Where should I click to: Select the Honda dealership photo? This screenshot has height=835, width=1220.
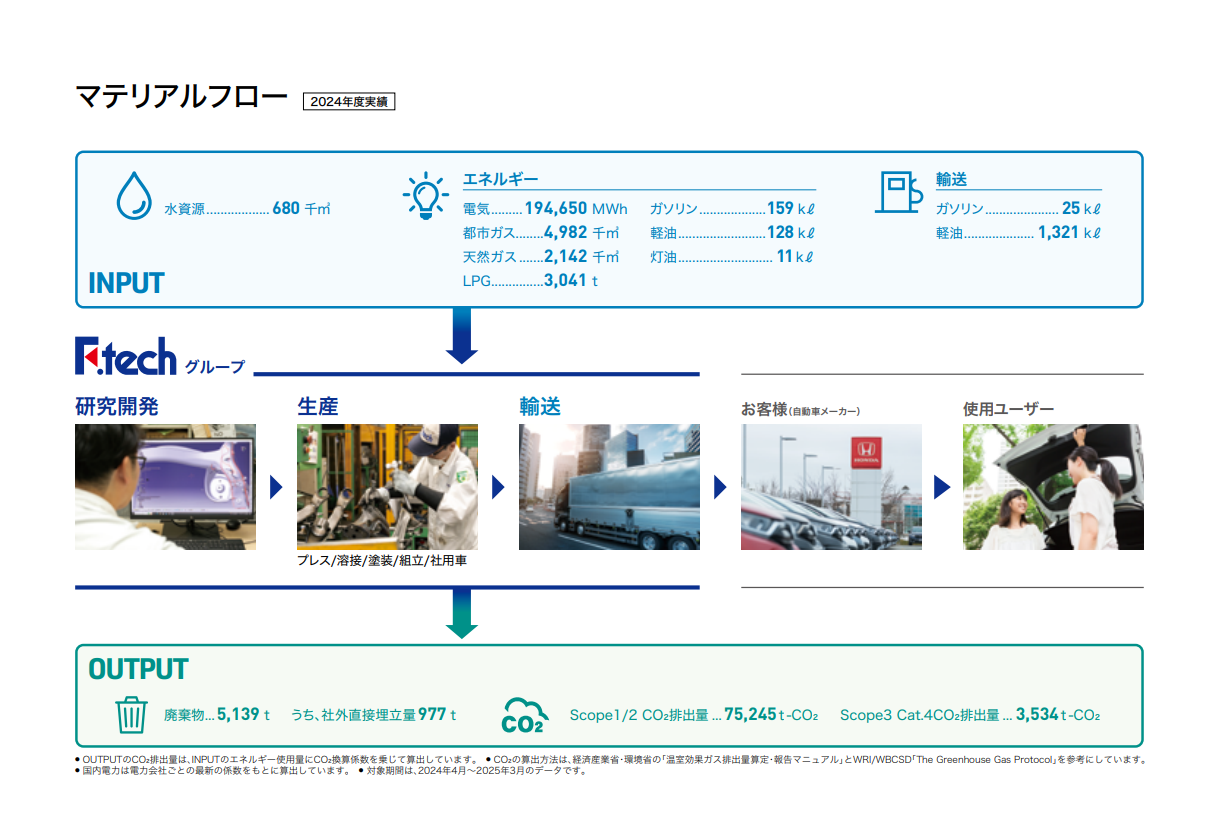[831, 487]
